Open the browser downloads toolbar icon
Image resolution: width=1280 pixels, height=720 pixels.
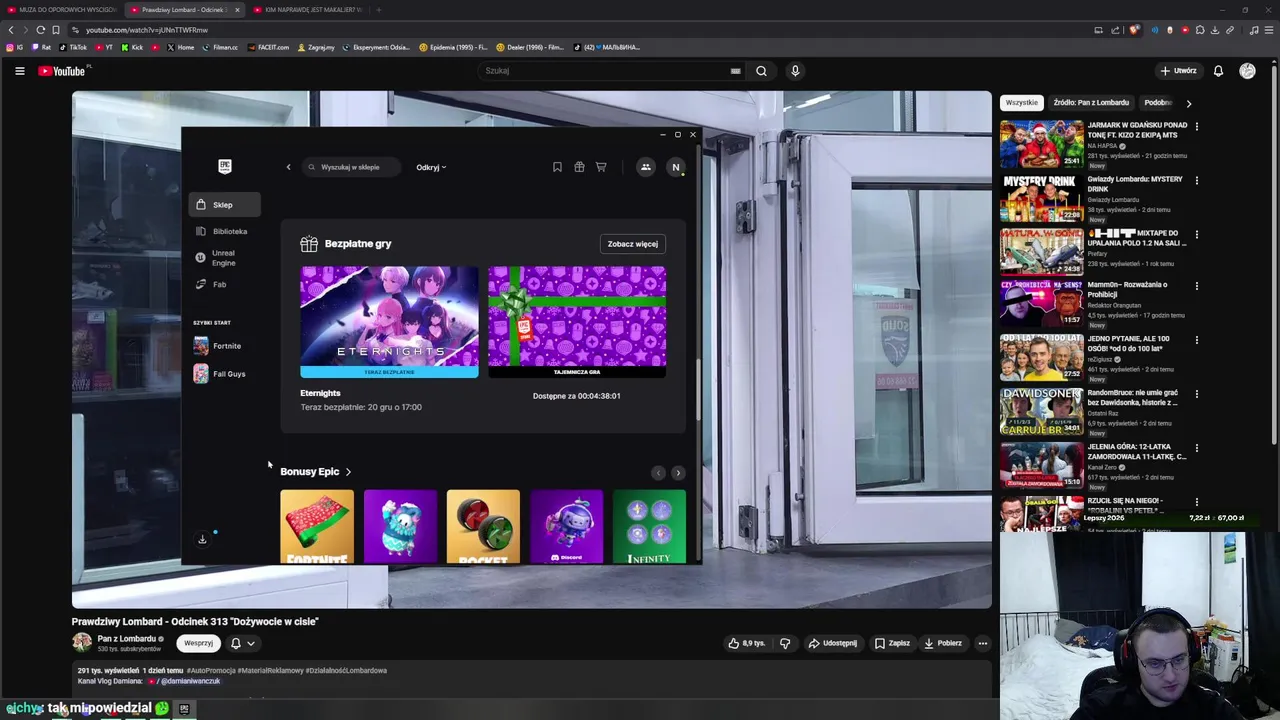pyautogui.click(x=1215, y=30)
